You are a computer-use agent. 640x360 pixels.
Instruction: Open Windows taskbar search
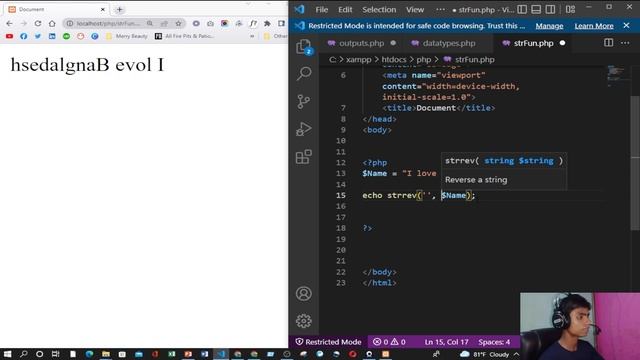point(24,354)
